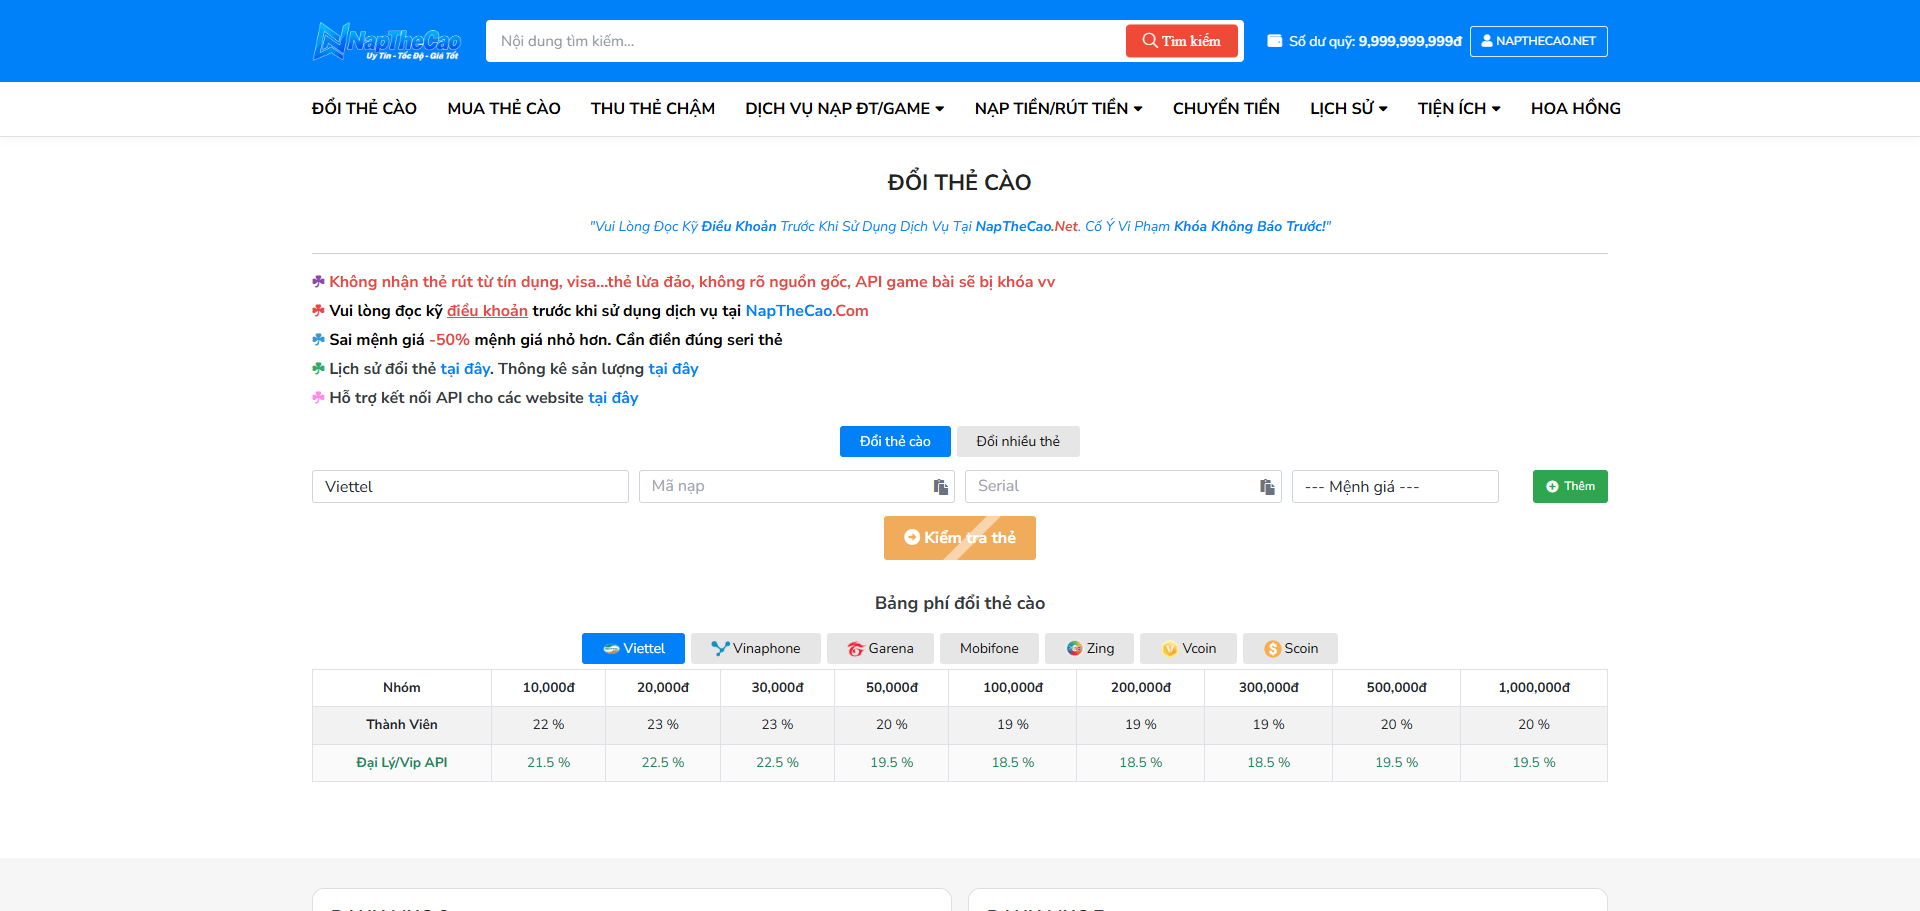Screen dimensions: 1920x911
Task: Expand the NẠP TIỀN/RÚT TIỀN menu
Action: [x=1059, y=108]
